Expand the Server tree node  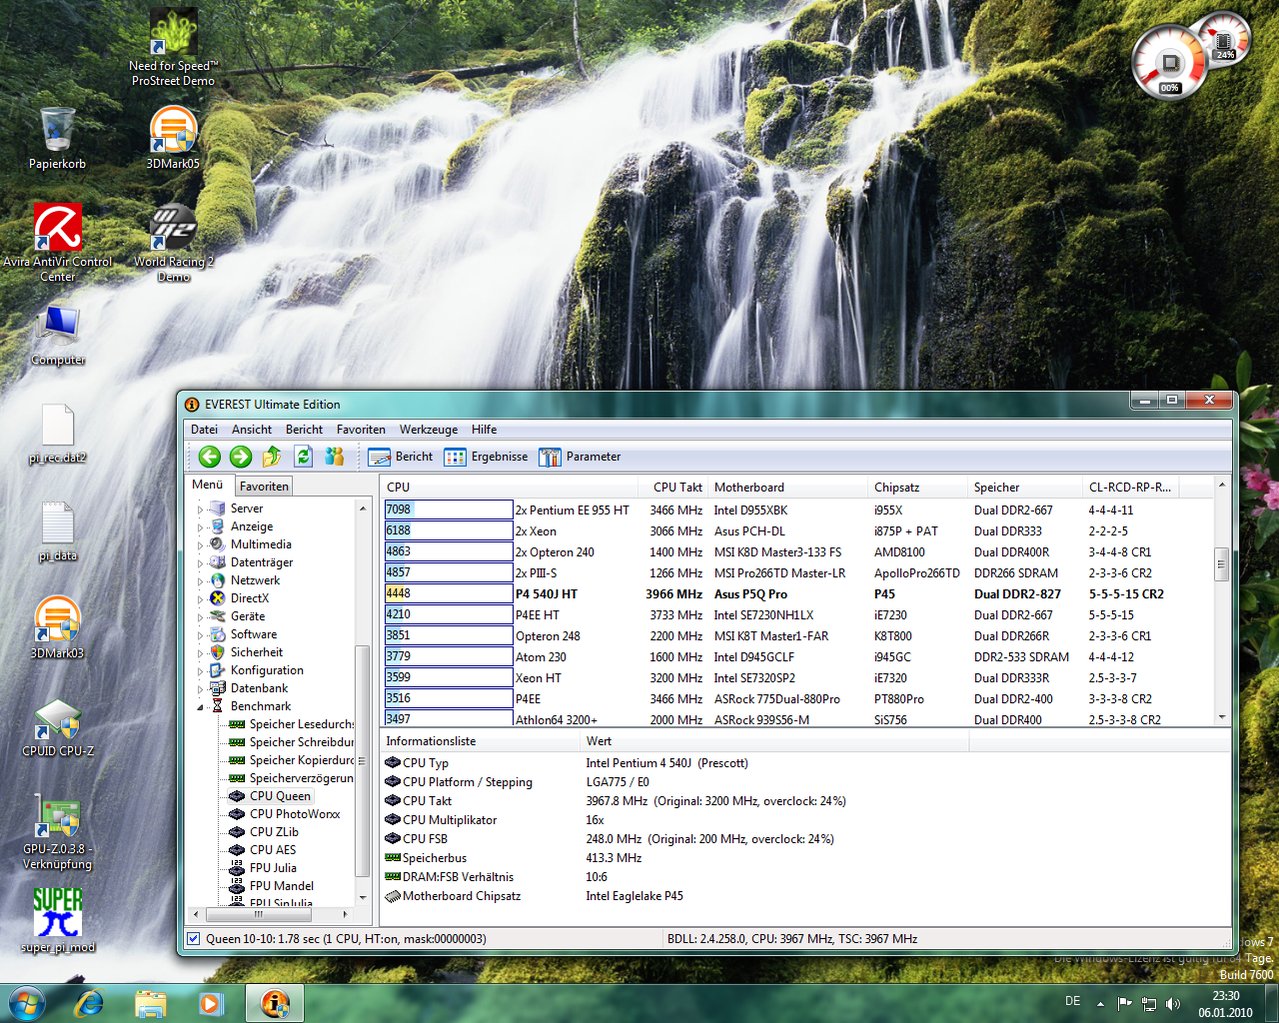[200, 509]
